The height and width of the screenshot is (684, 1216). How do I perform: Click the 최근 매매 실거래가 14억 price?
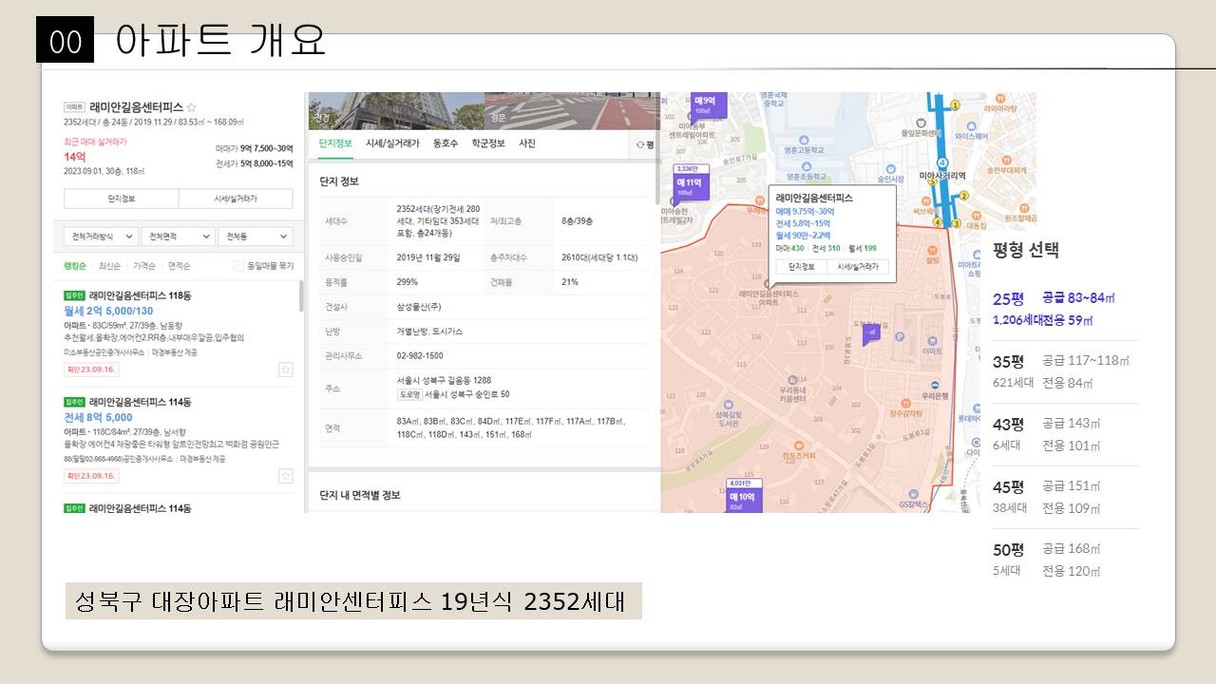(x=75, y=157)
